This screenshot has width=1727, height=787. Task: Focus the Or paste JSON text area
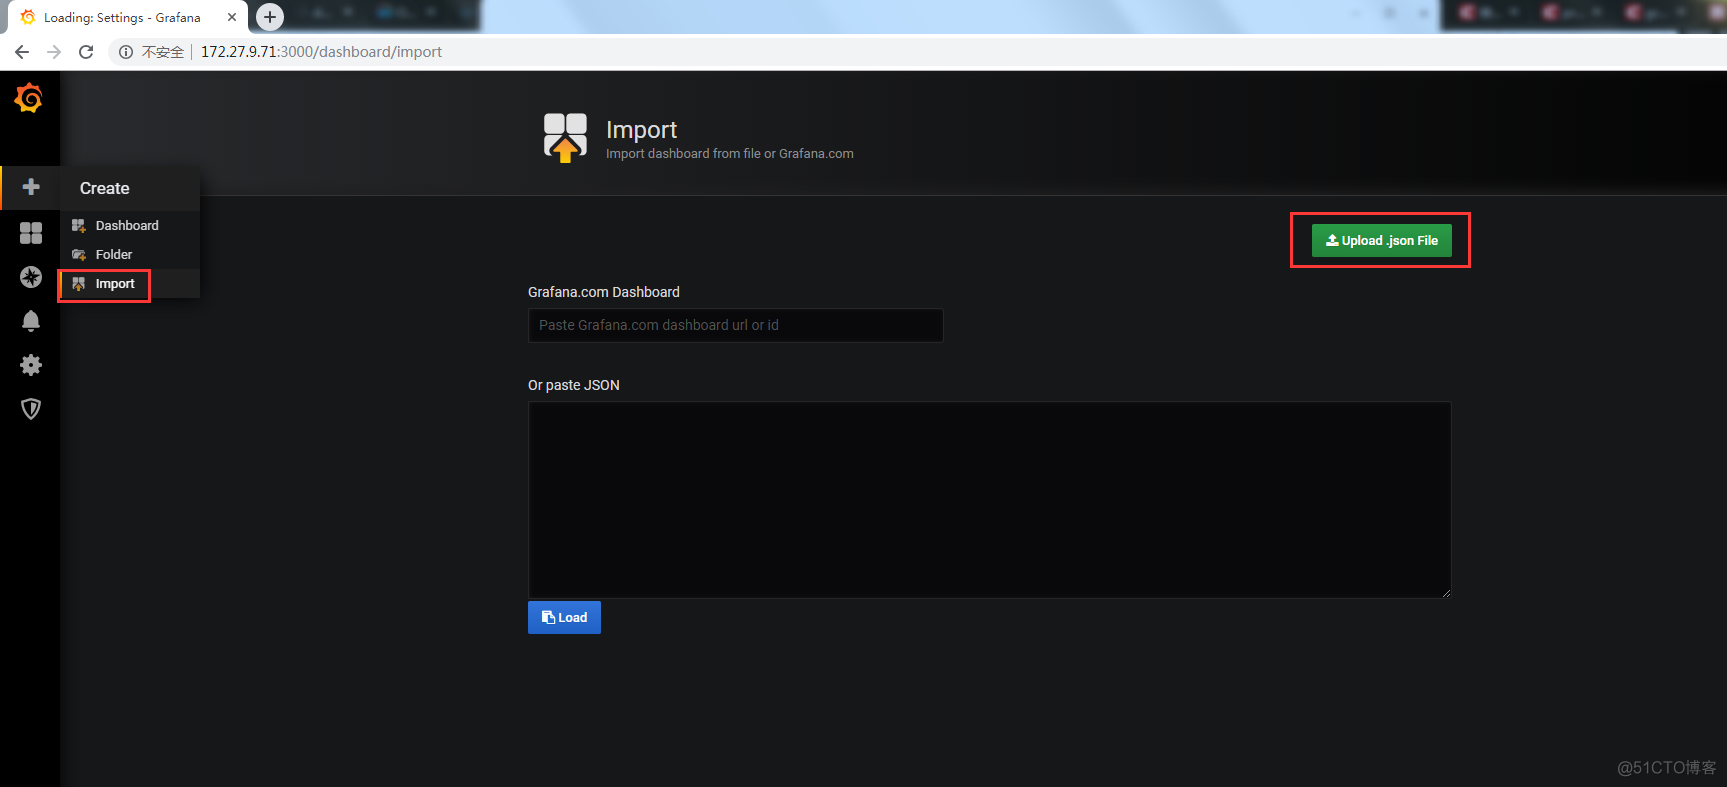coord(989,500)
